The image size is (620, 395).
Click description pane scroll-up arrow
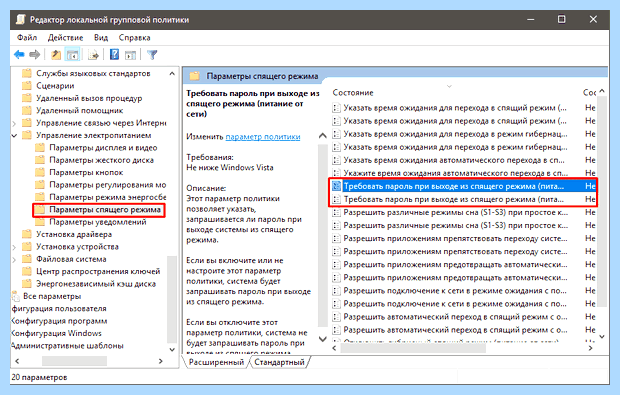click(x=323, y=136)
